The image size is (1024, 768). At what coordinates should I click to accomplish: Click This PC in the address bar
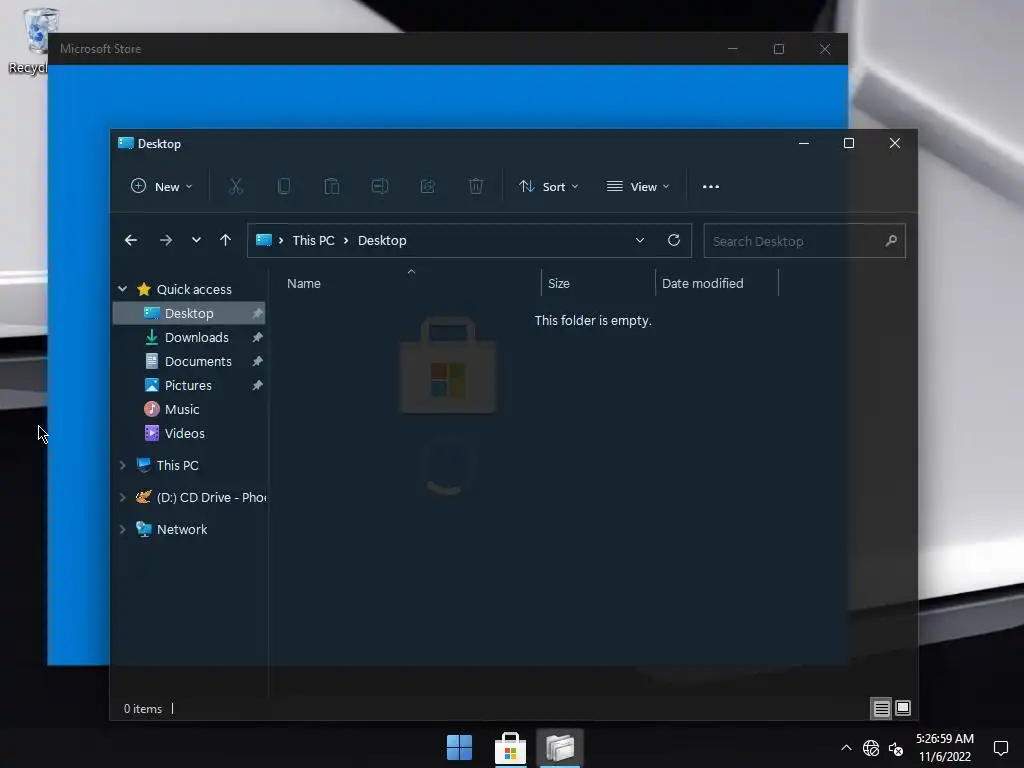coord(313,240)
